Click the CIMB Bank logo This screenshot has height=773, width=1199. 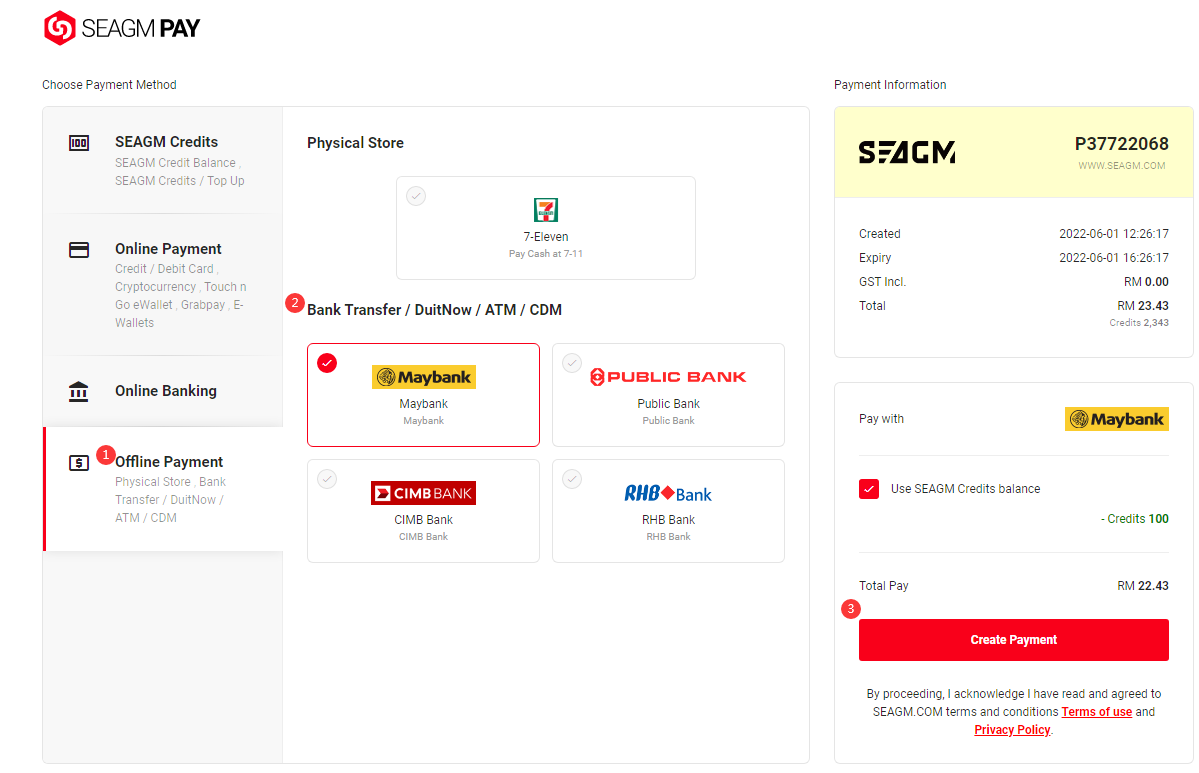(x=424, y=493)
